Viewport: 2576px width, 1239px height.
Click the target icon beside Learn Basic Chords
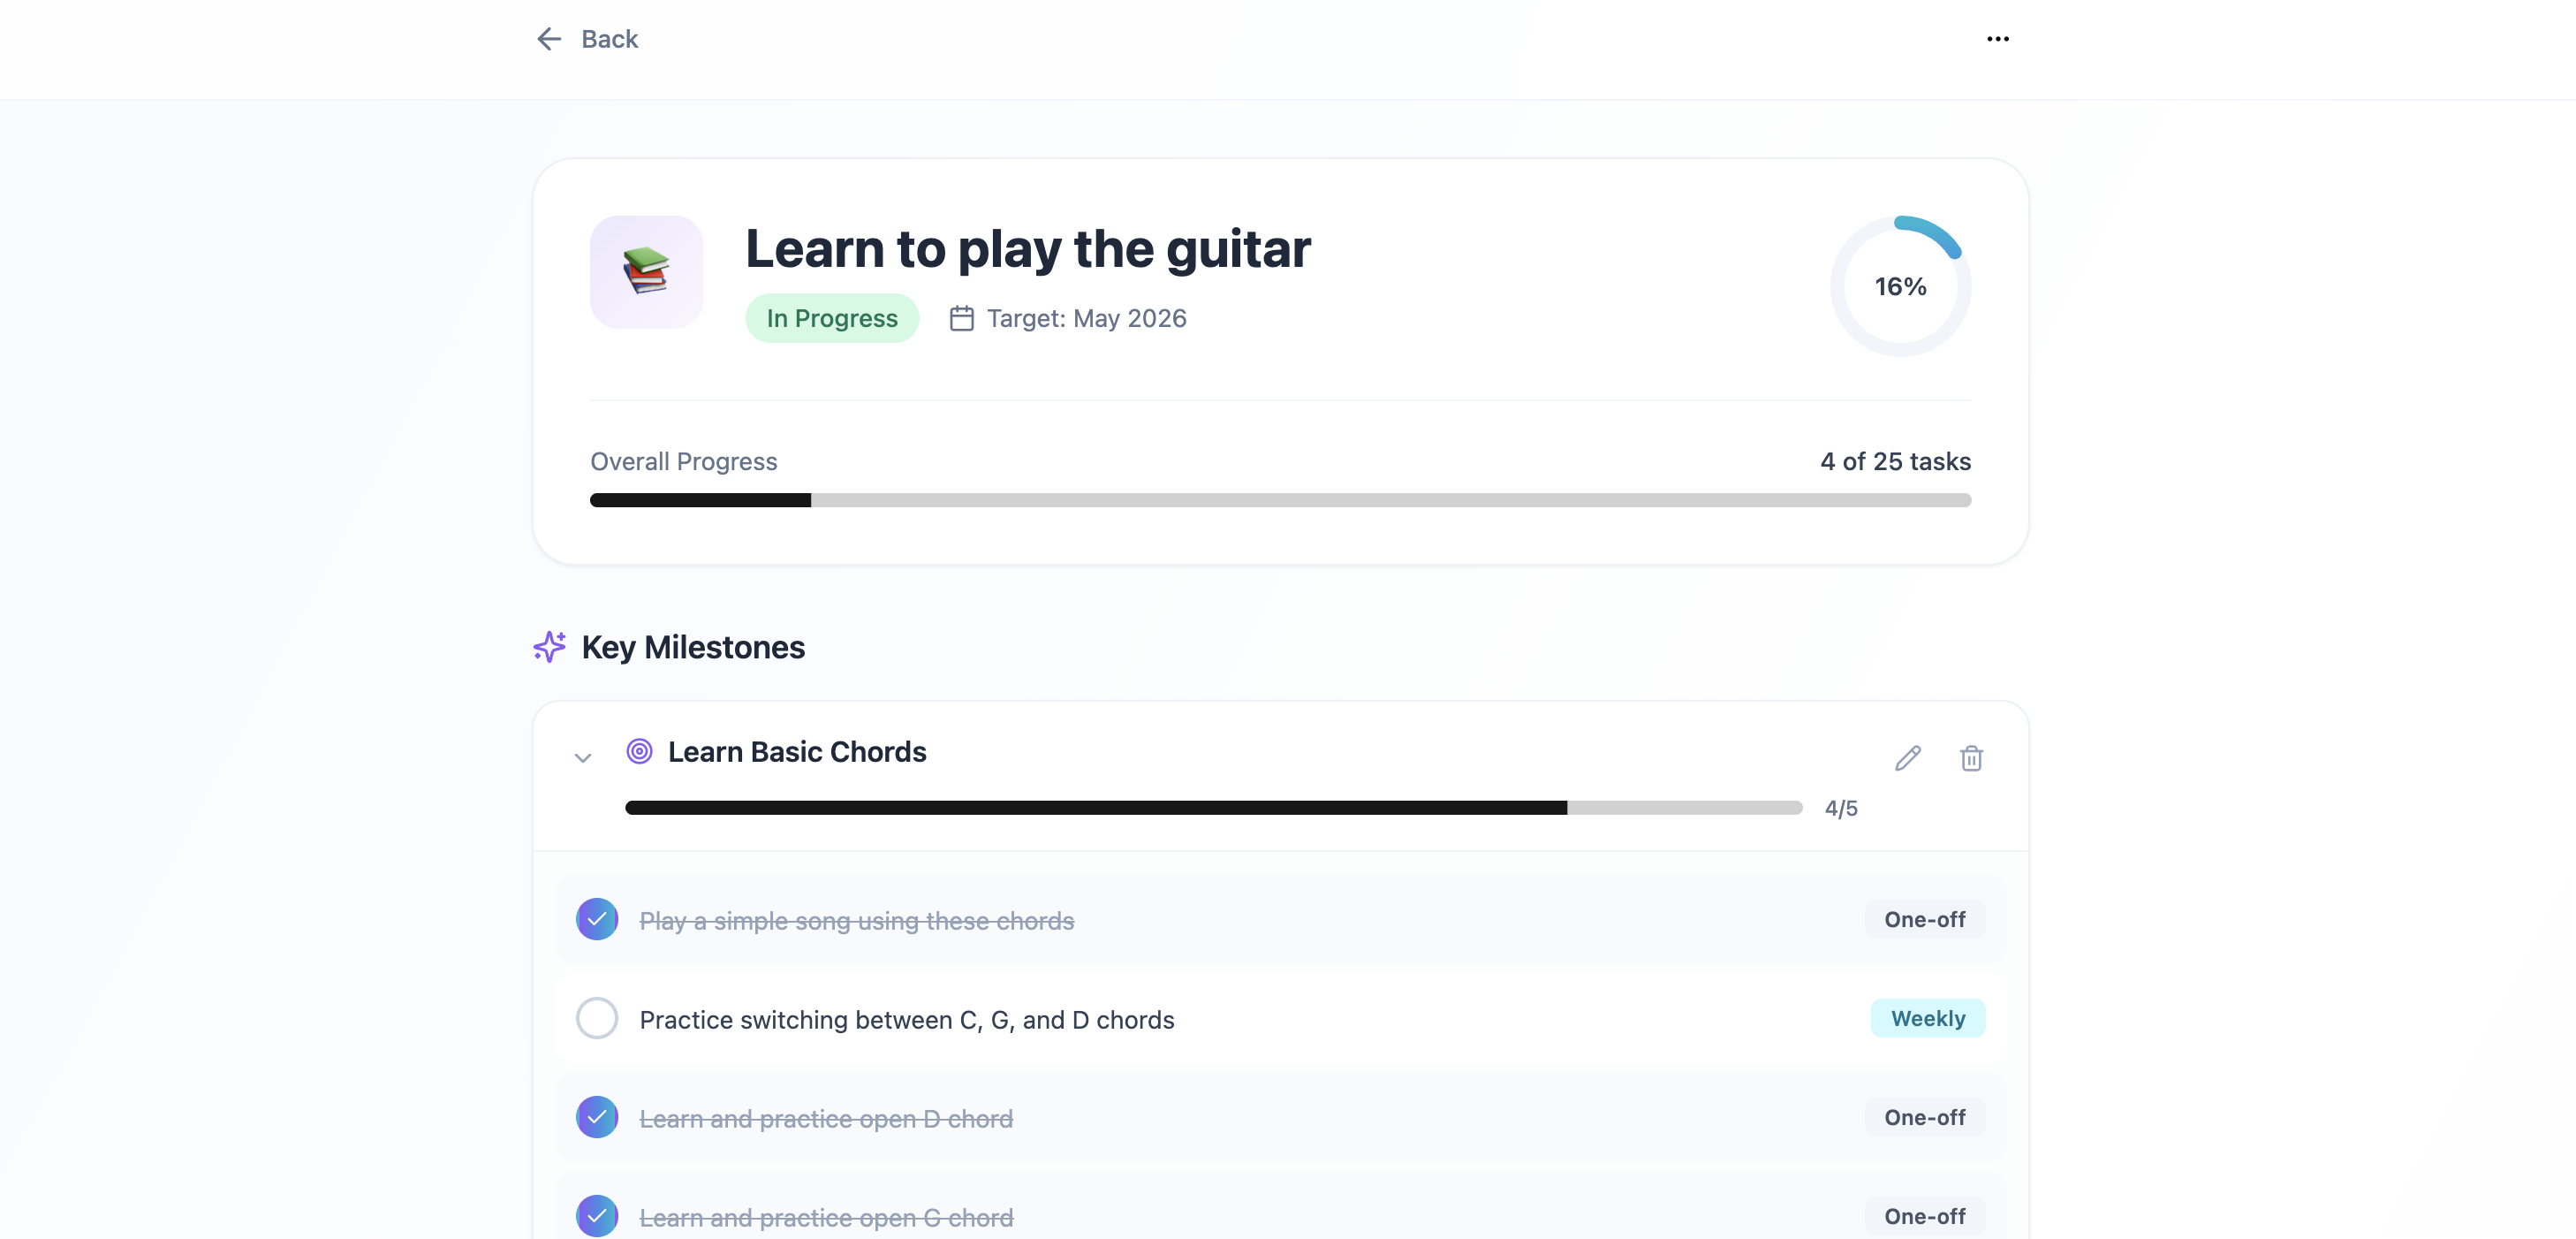[639, 751]
